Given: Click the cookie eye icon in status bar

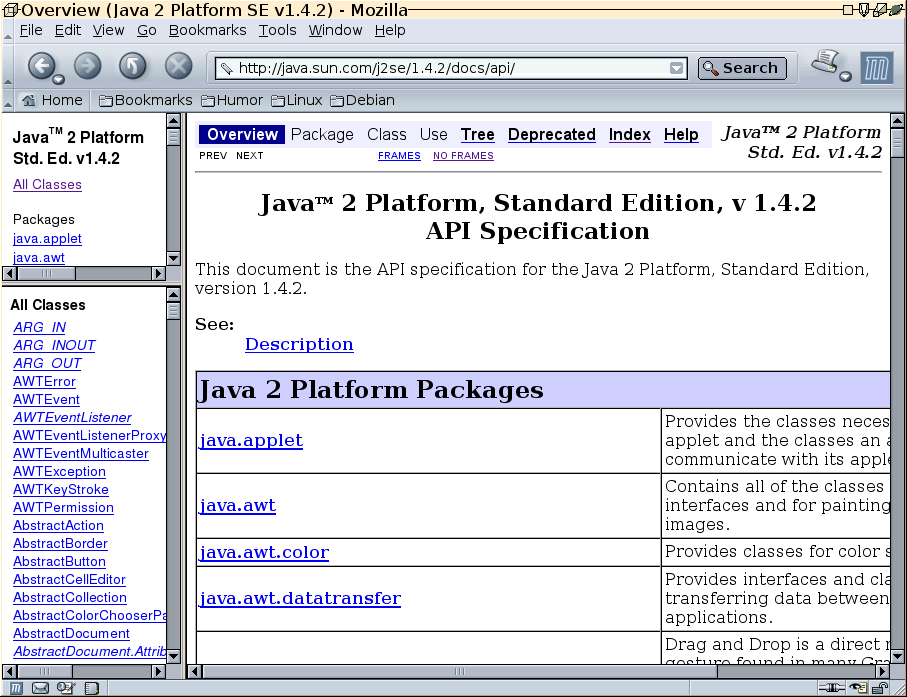Looking at the screenshot, I should point(858,688).
